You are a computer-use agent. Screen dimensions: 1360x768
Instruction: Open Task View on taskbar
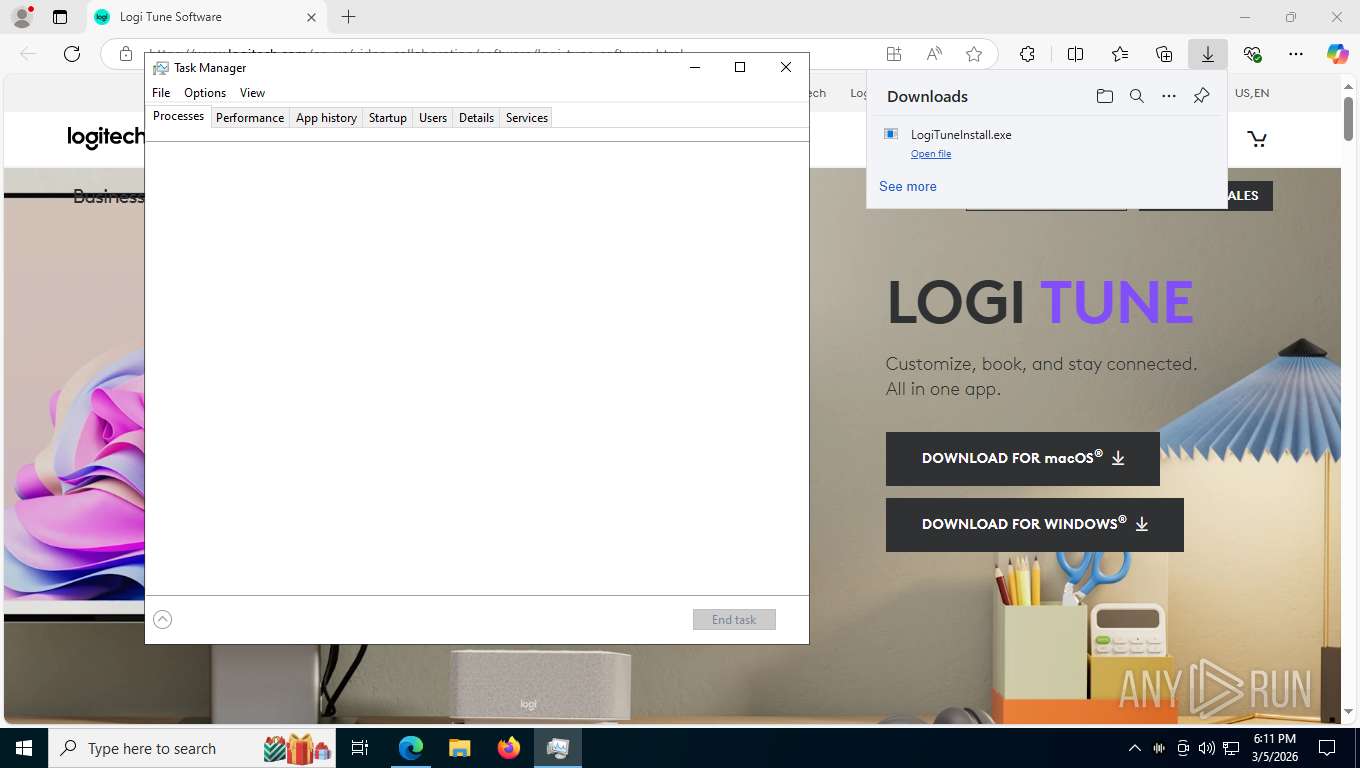tap(360, 748)
